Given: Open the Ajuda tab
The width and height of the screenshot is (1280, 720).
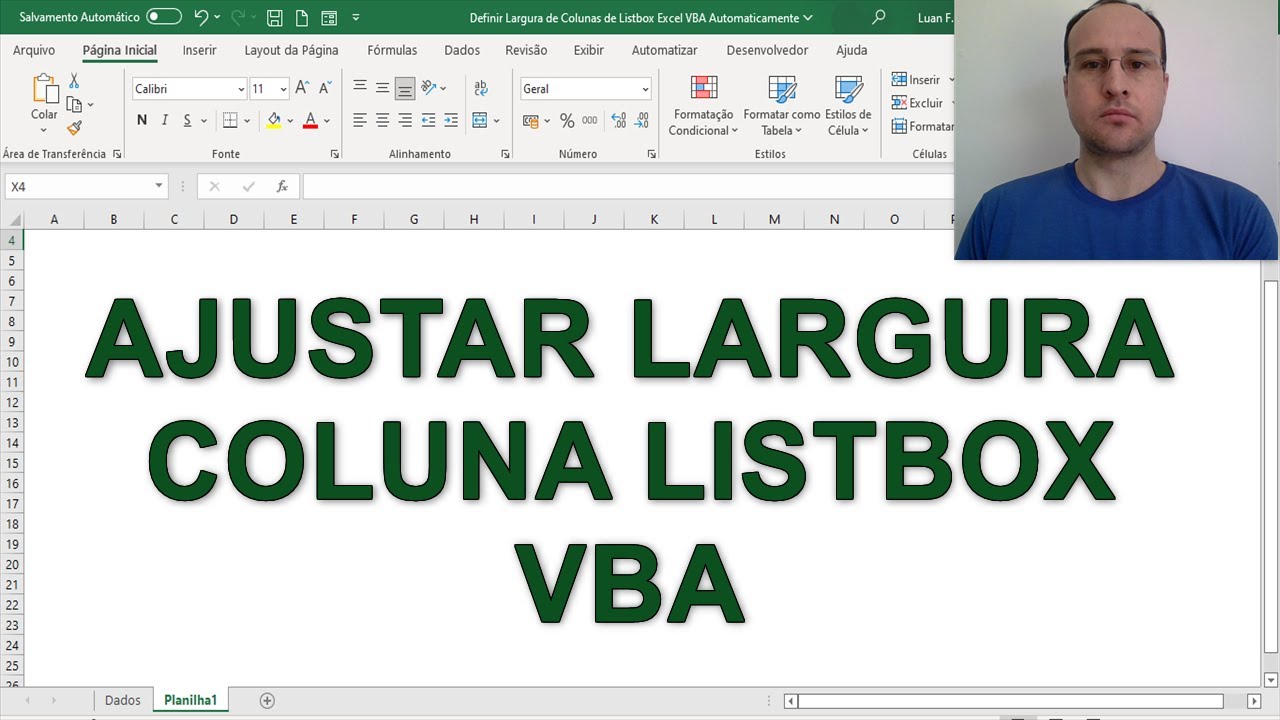Looking at the screenshot, I should click(x=851, y=50).
